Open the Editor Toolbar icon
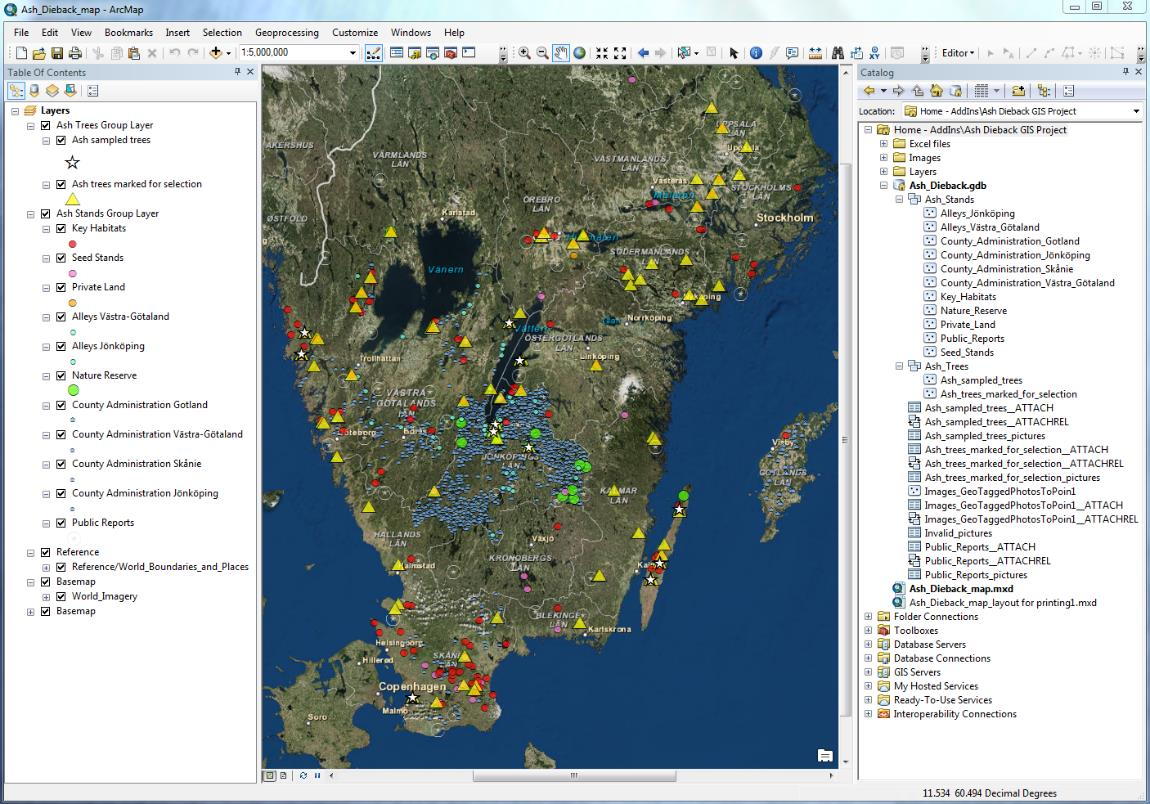This screenshot has height=804, width=1150. pos(373,53)
